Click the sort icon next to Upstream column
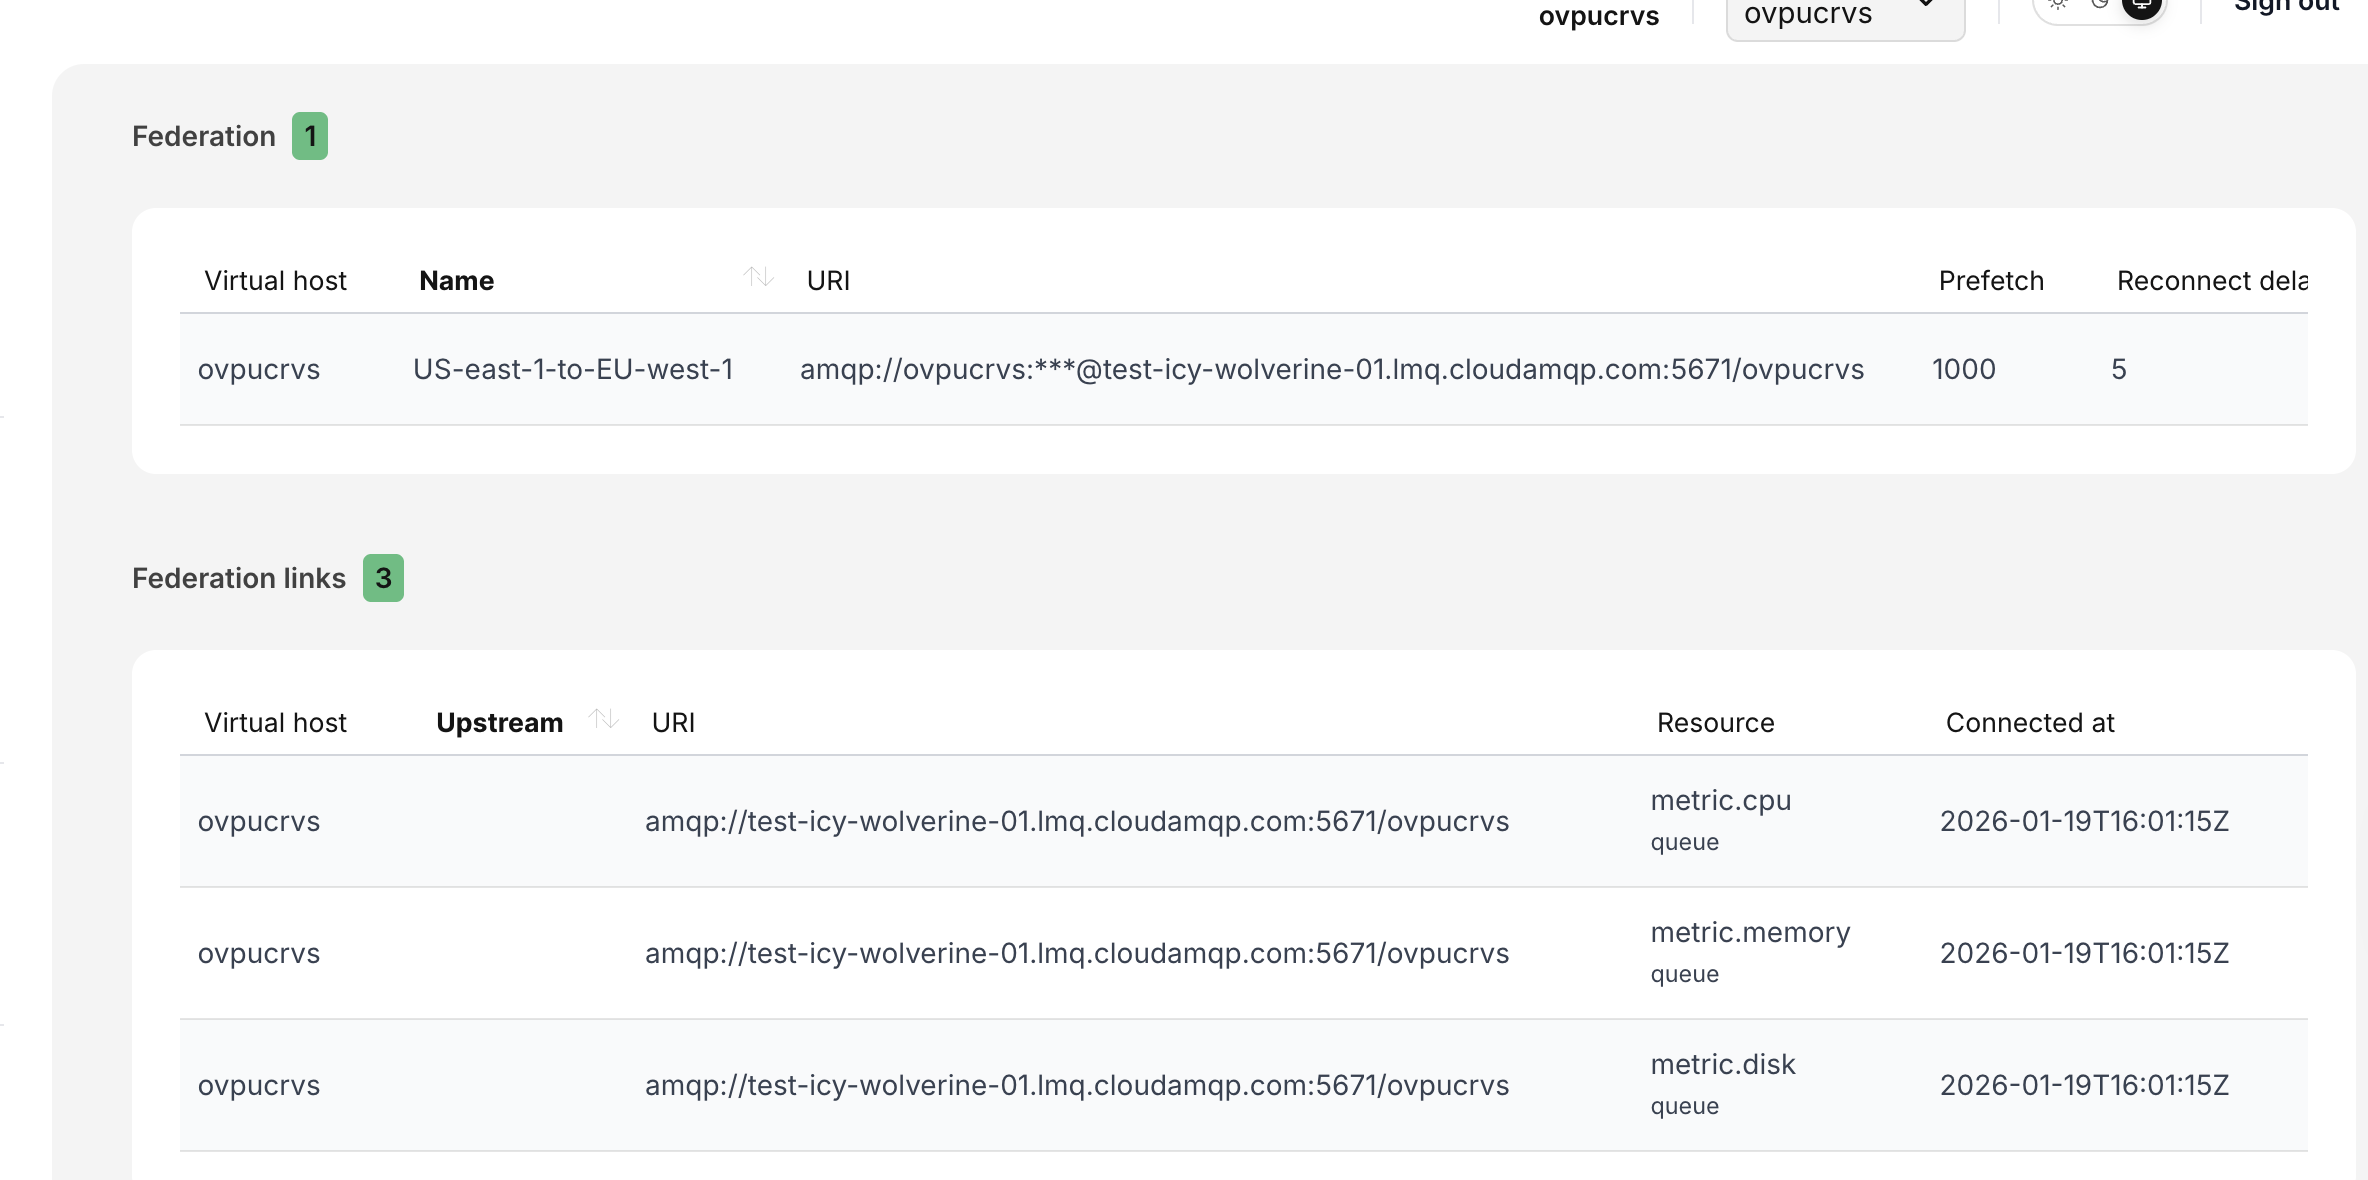2368x1180 pixels. (x=603, y=720)
